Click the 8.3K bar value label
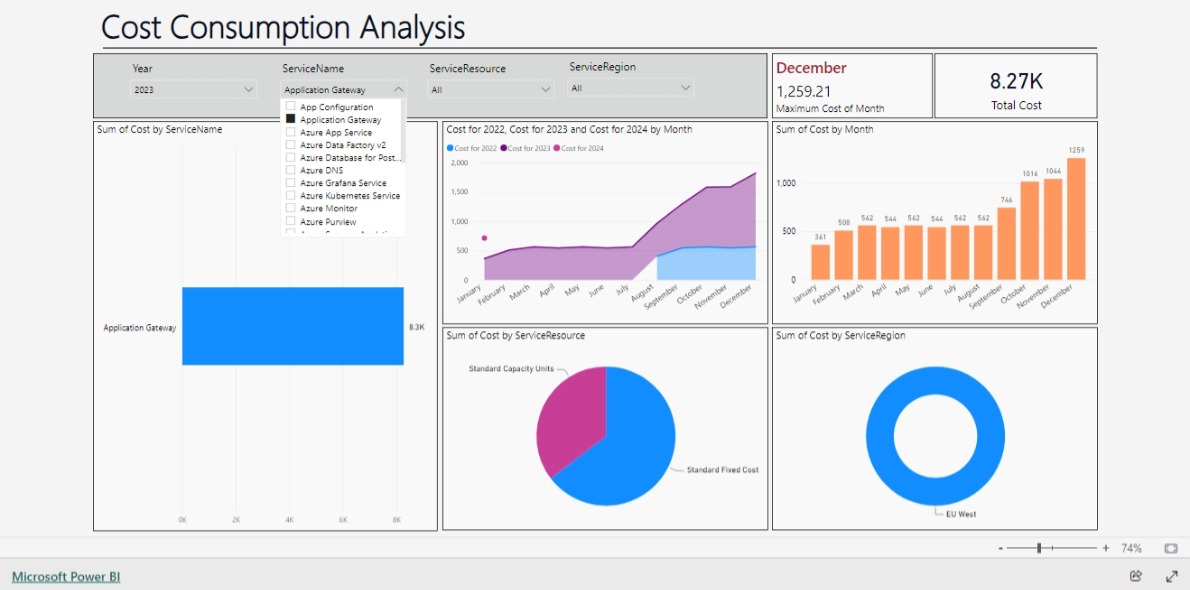1190x590 pixels. (417, 327)
